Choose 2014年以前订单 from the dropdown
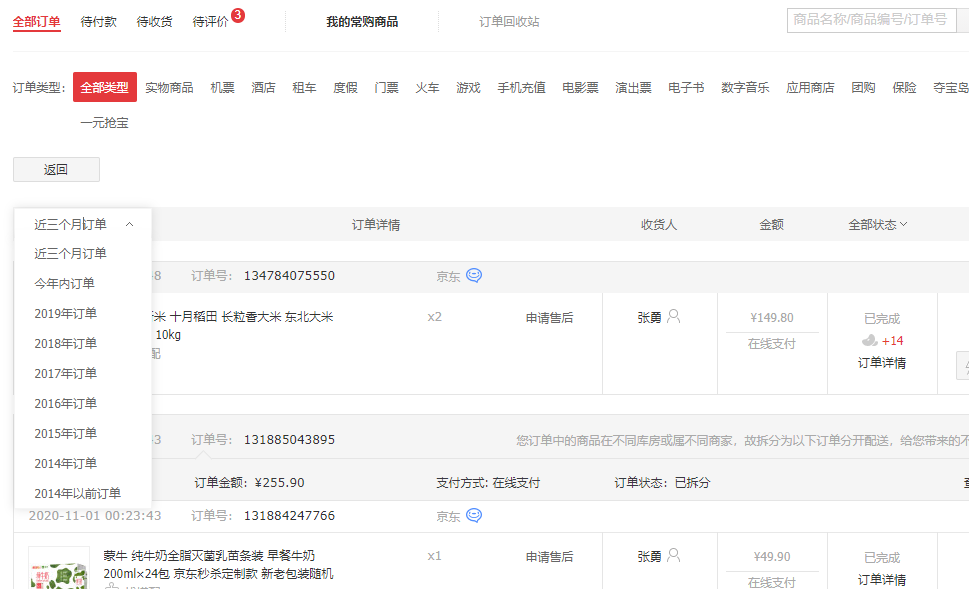The image size is (969, 589). pos(77,493)
